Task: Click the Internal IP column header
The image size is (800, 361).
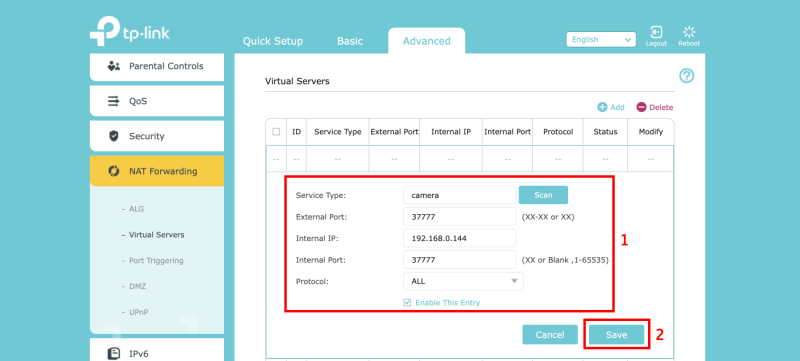Action: [x=451, y=132]
